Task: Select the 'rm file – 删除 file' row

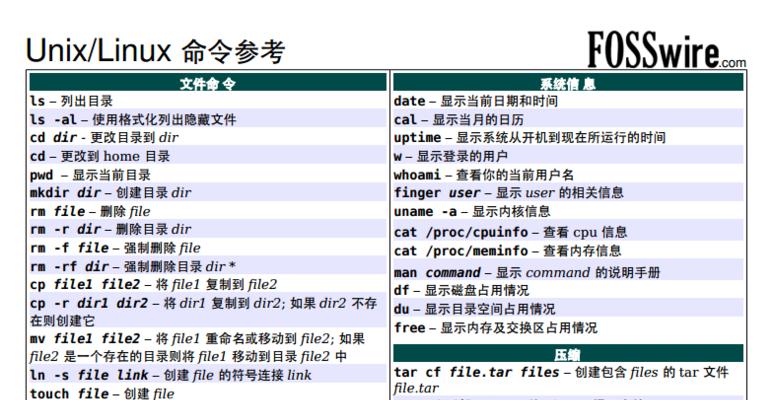Action: point(208,211)
